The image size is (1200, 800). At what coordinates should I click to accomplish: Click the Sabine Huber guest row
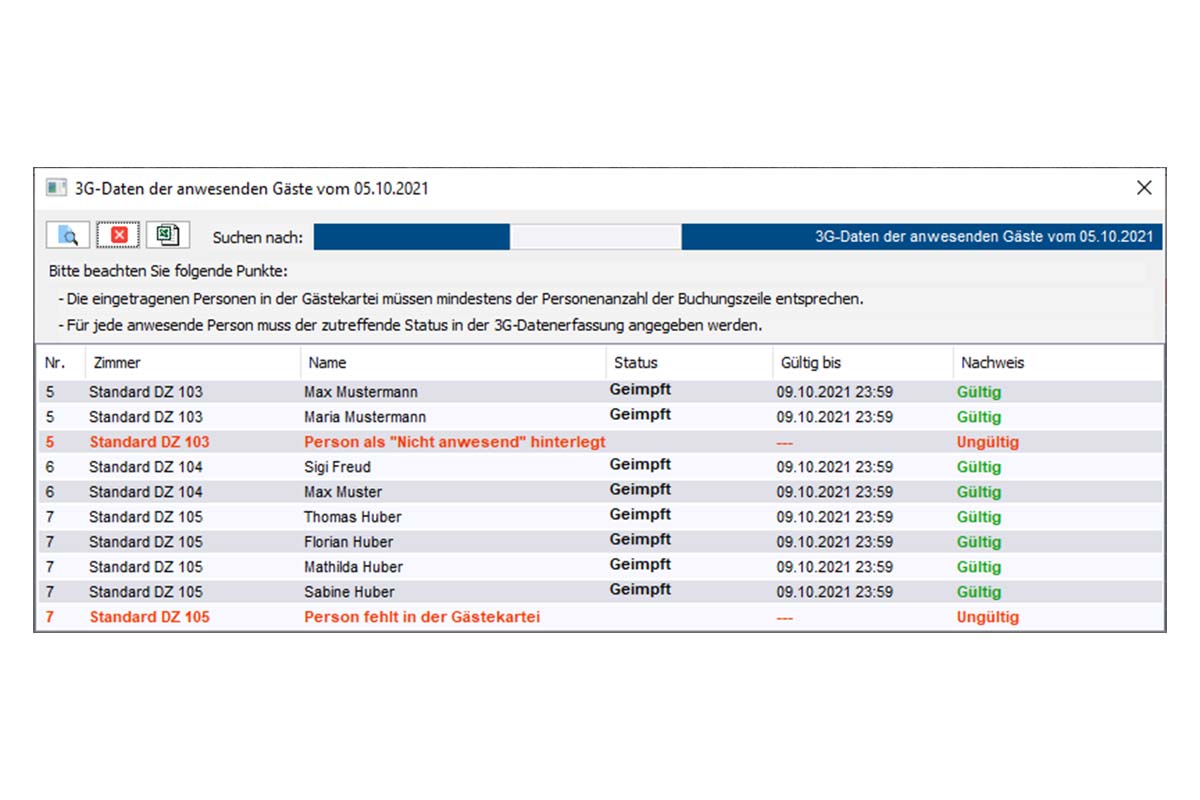click(x=349, y=592)
